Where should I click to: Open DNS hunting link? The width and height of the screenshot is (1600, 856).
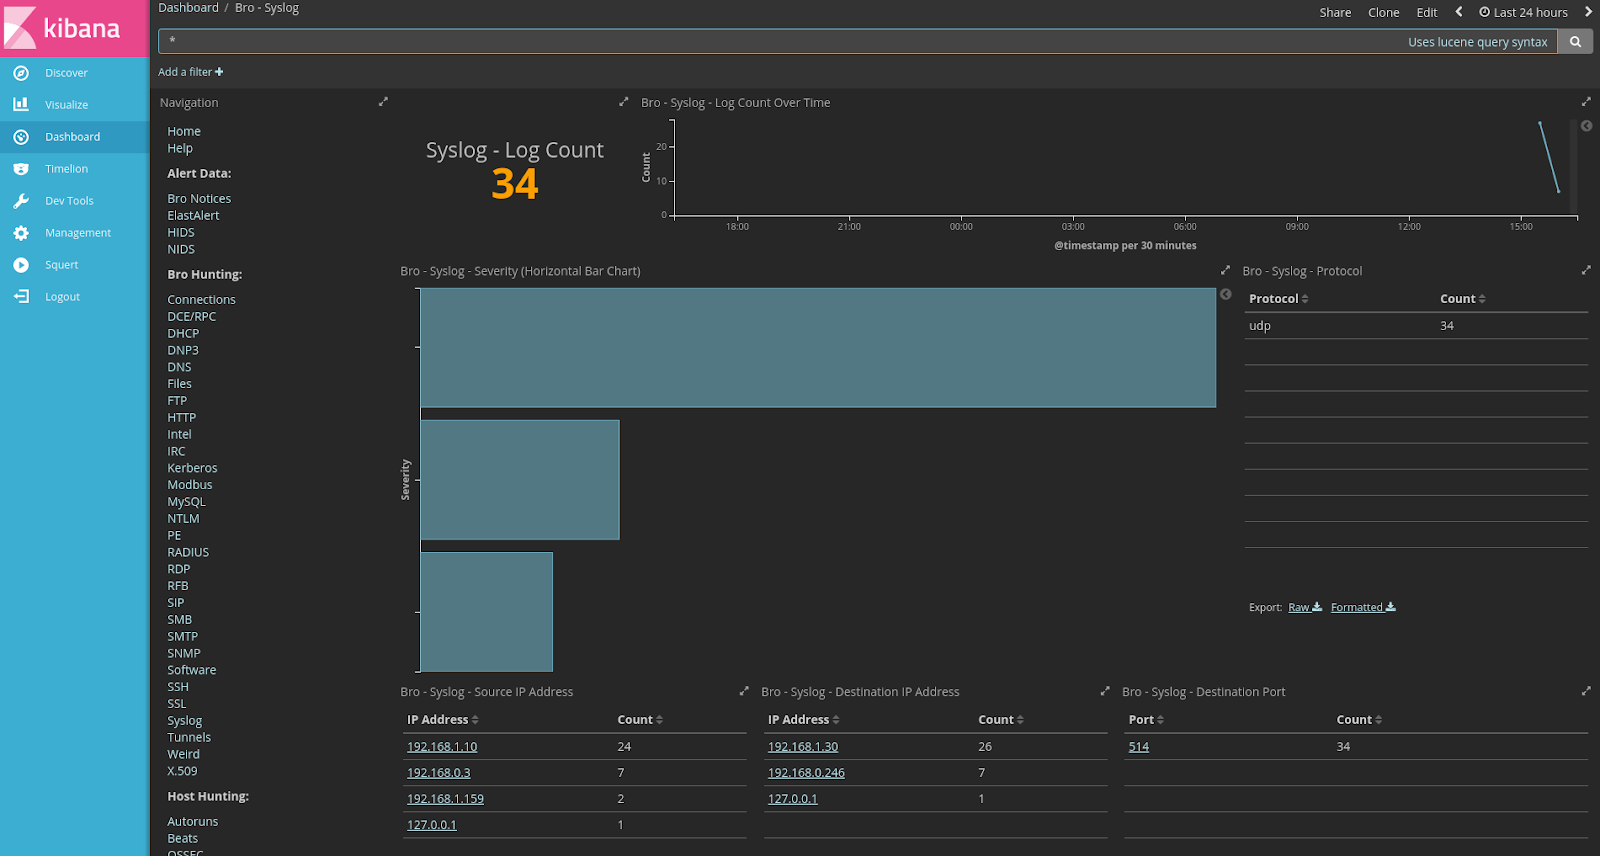click(x=179, y=367)
